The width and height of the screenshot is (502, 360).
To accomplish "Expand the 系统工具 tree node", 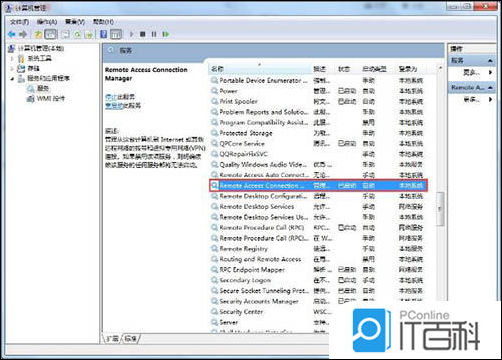I will 12,58.
